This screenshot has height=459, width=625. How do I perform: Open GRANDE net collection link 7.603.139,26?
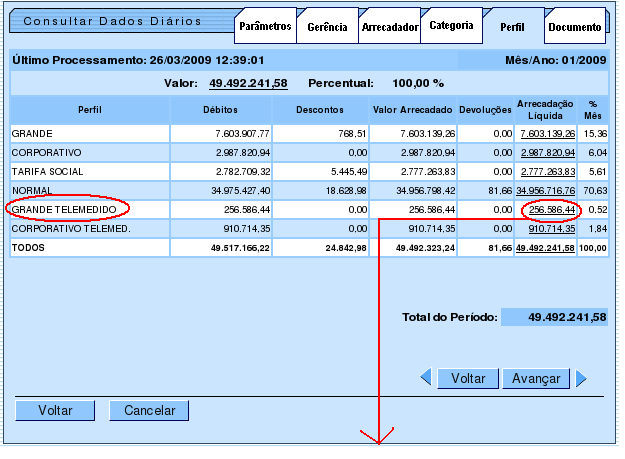click(547, 133)
